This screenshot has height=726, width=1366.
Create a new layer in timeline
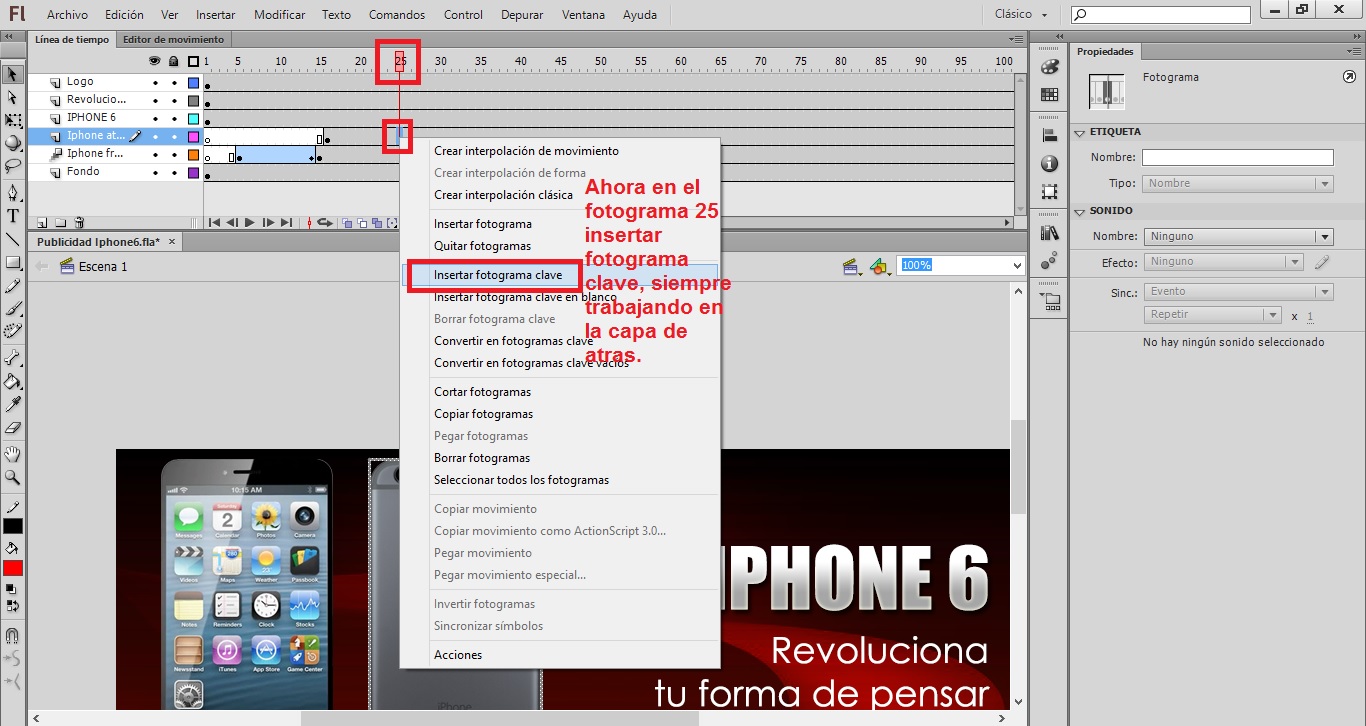coord(42,223)
